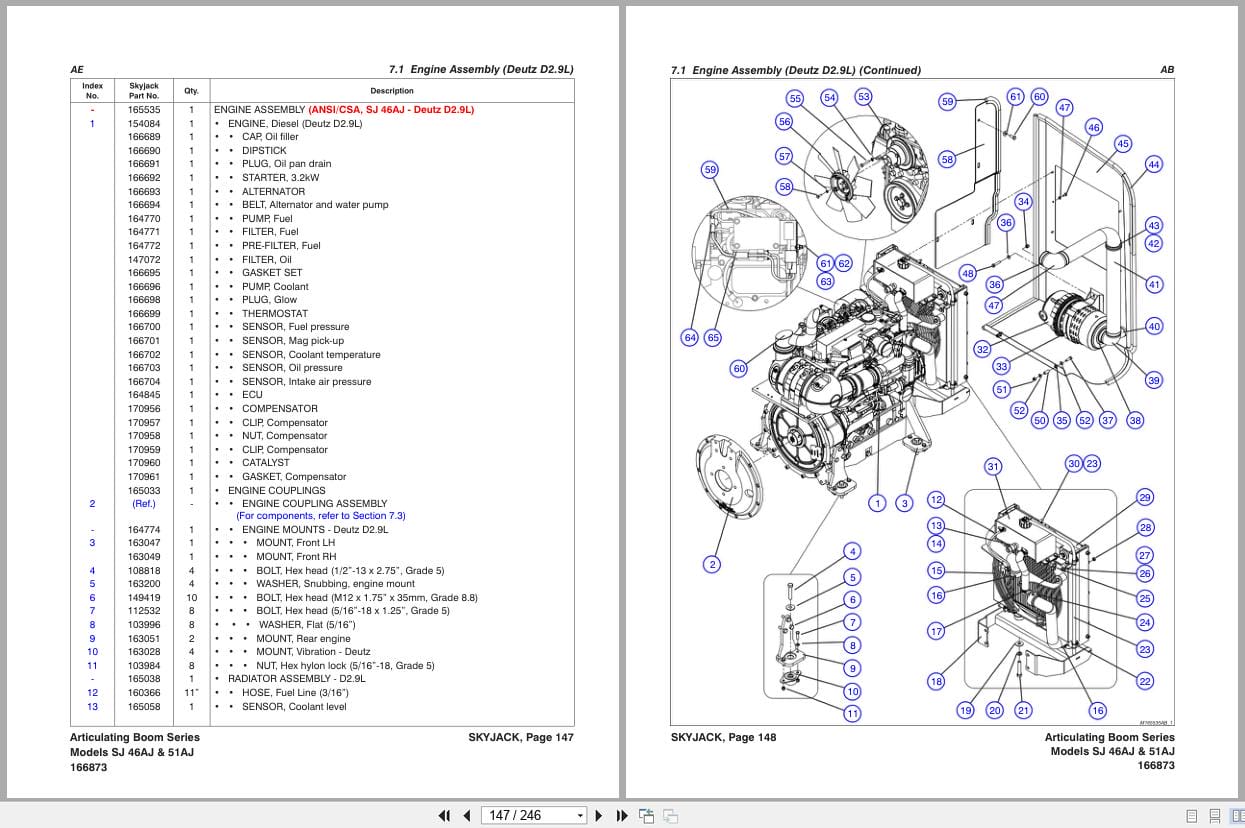
Task: Skip to the last page
Action: point(621,816)
